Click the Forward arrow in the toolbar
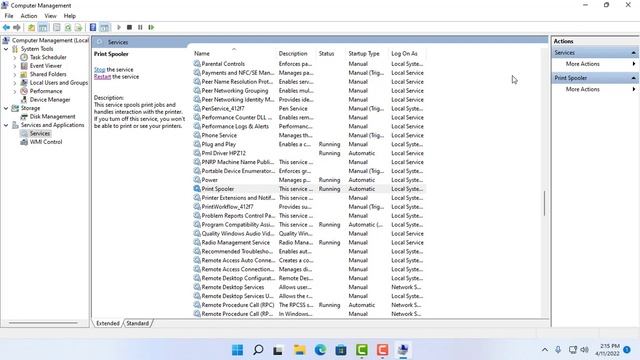 pyautogui.click(x=17, y=27)
